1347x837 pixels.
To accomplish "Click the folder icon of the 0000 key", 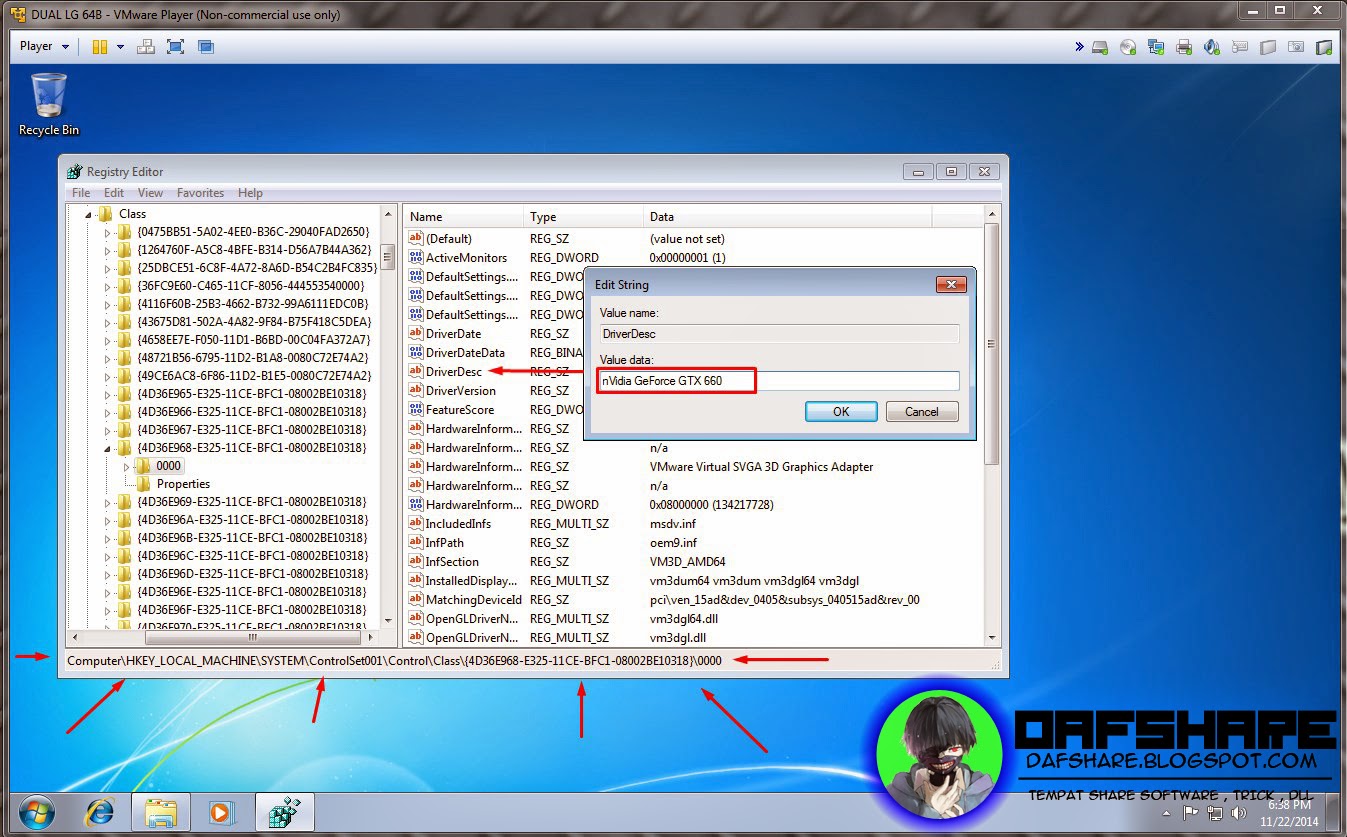I will [x=143, y=466].
